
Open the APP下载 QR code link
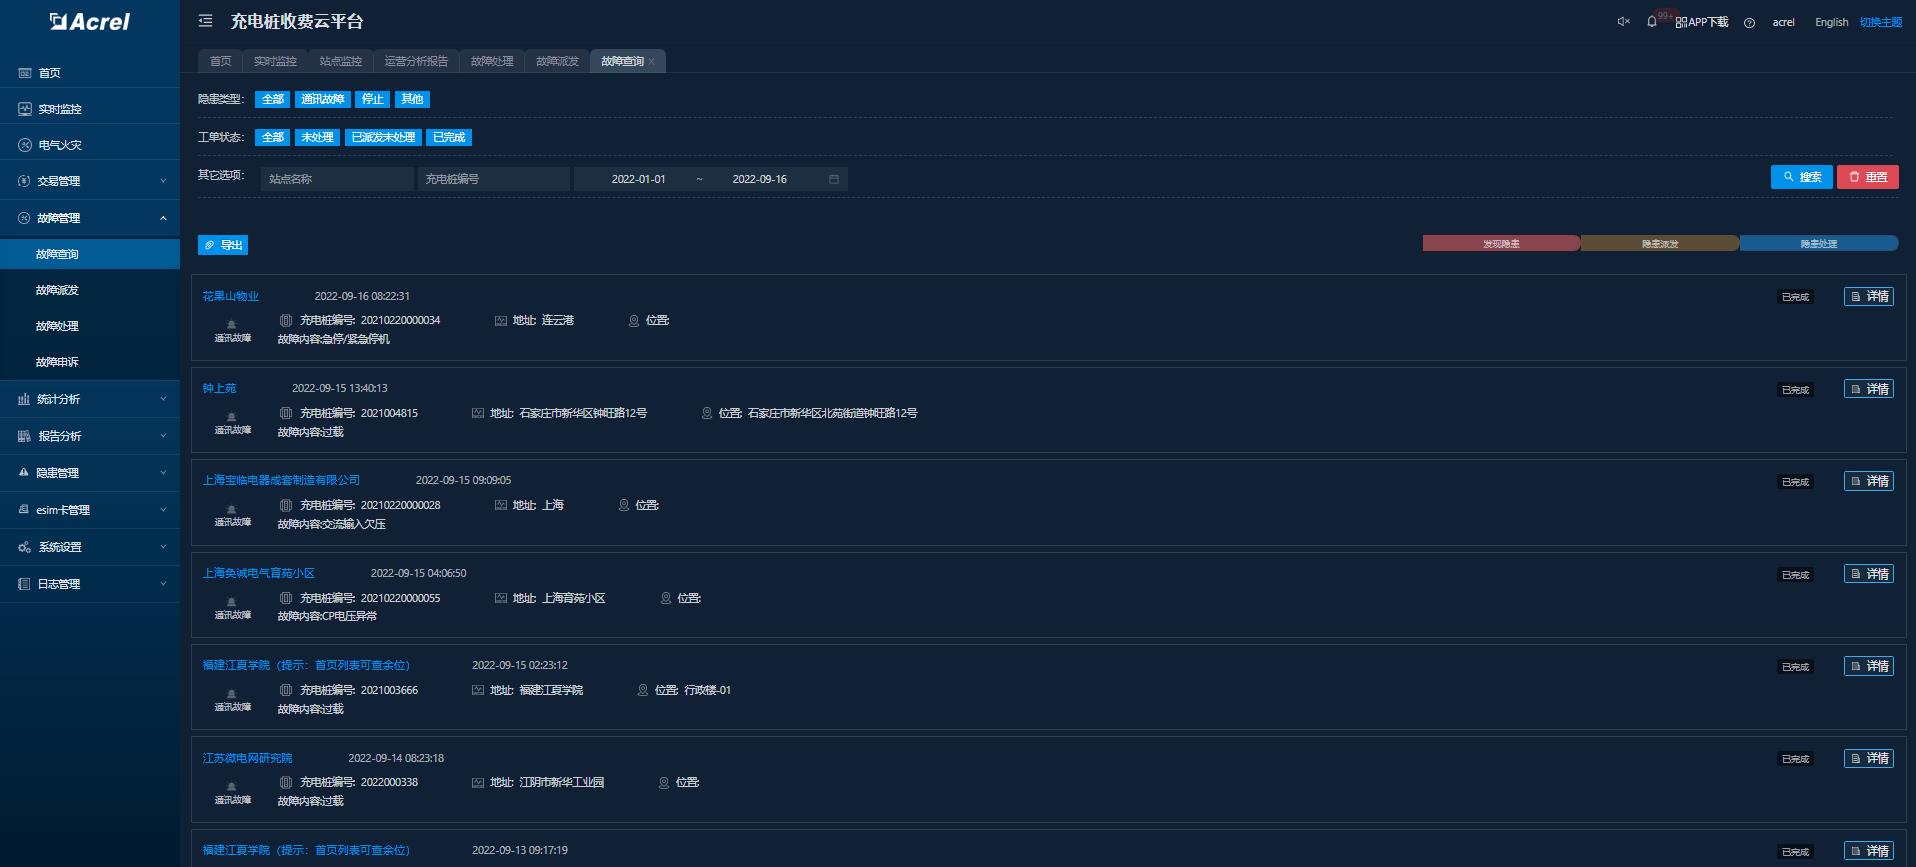[1701, 22]
